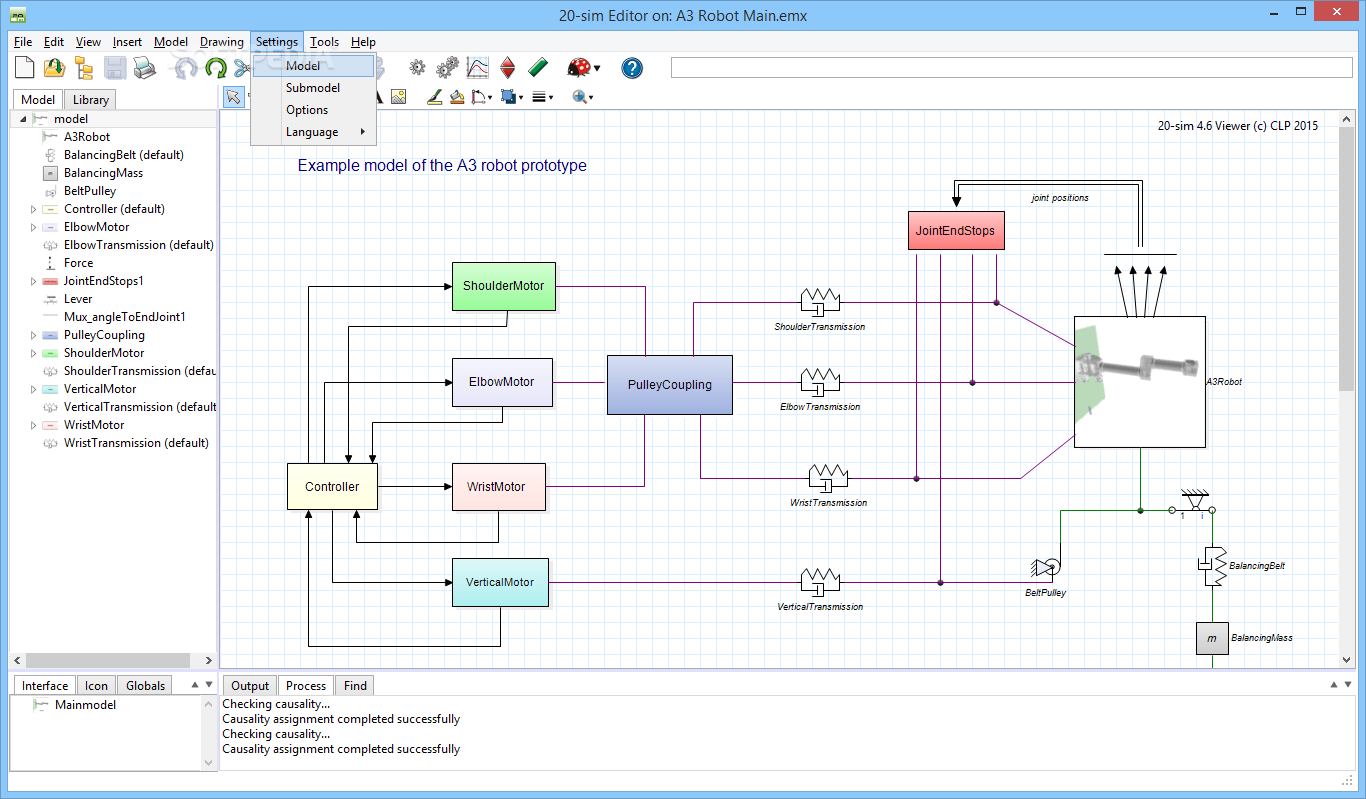This screenshot has height=799, width=1366.
Task: Print the model diagram
Action: tap(145, 68)
